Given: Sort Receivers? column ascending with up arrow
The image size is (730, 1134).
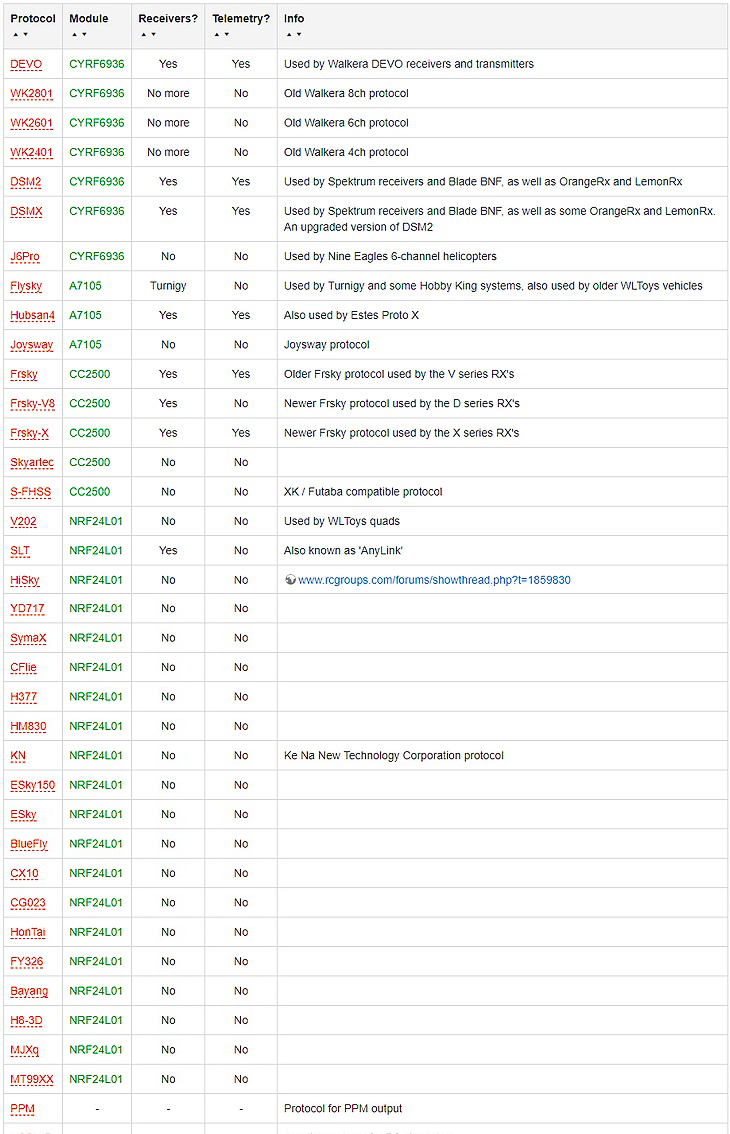Looking at the screenshot, I should (143, 34).
